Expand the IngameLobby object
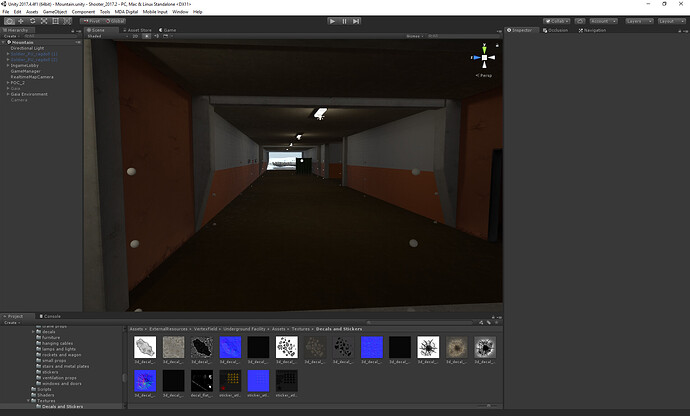The width and height of the screenshot is (690, 416). point(8,65)
